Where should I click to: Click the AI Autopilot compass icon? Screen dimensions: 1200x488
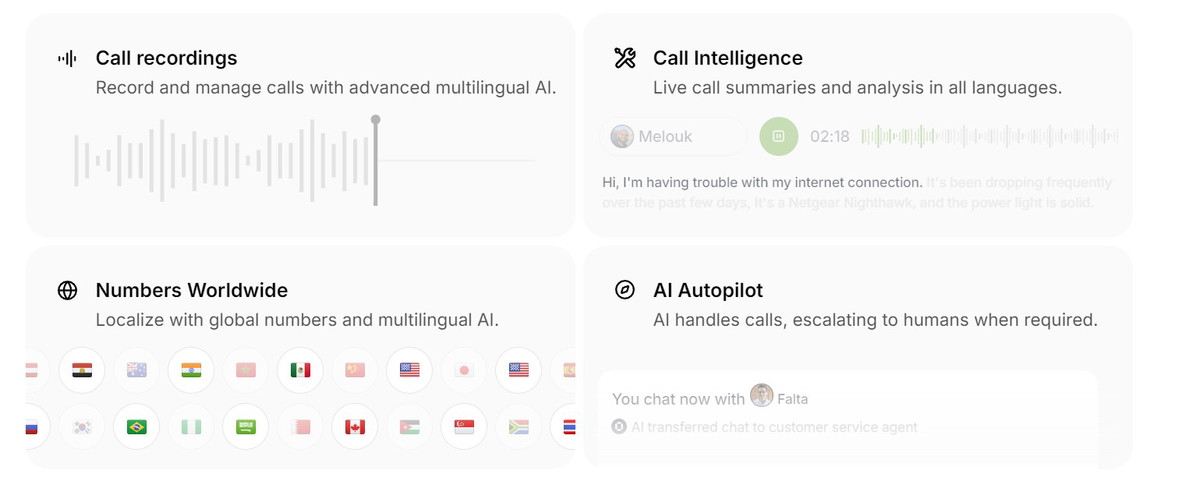click(x=625, y=290)
